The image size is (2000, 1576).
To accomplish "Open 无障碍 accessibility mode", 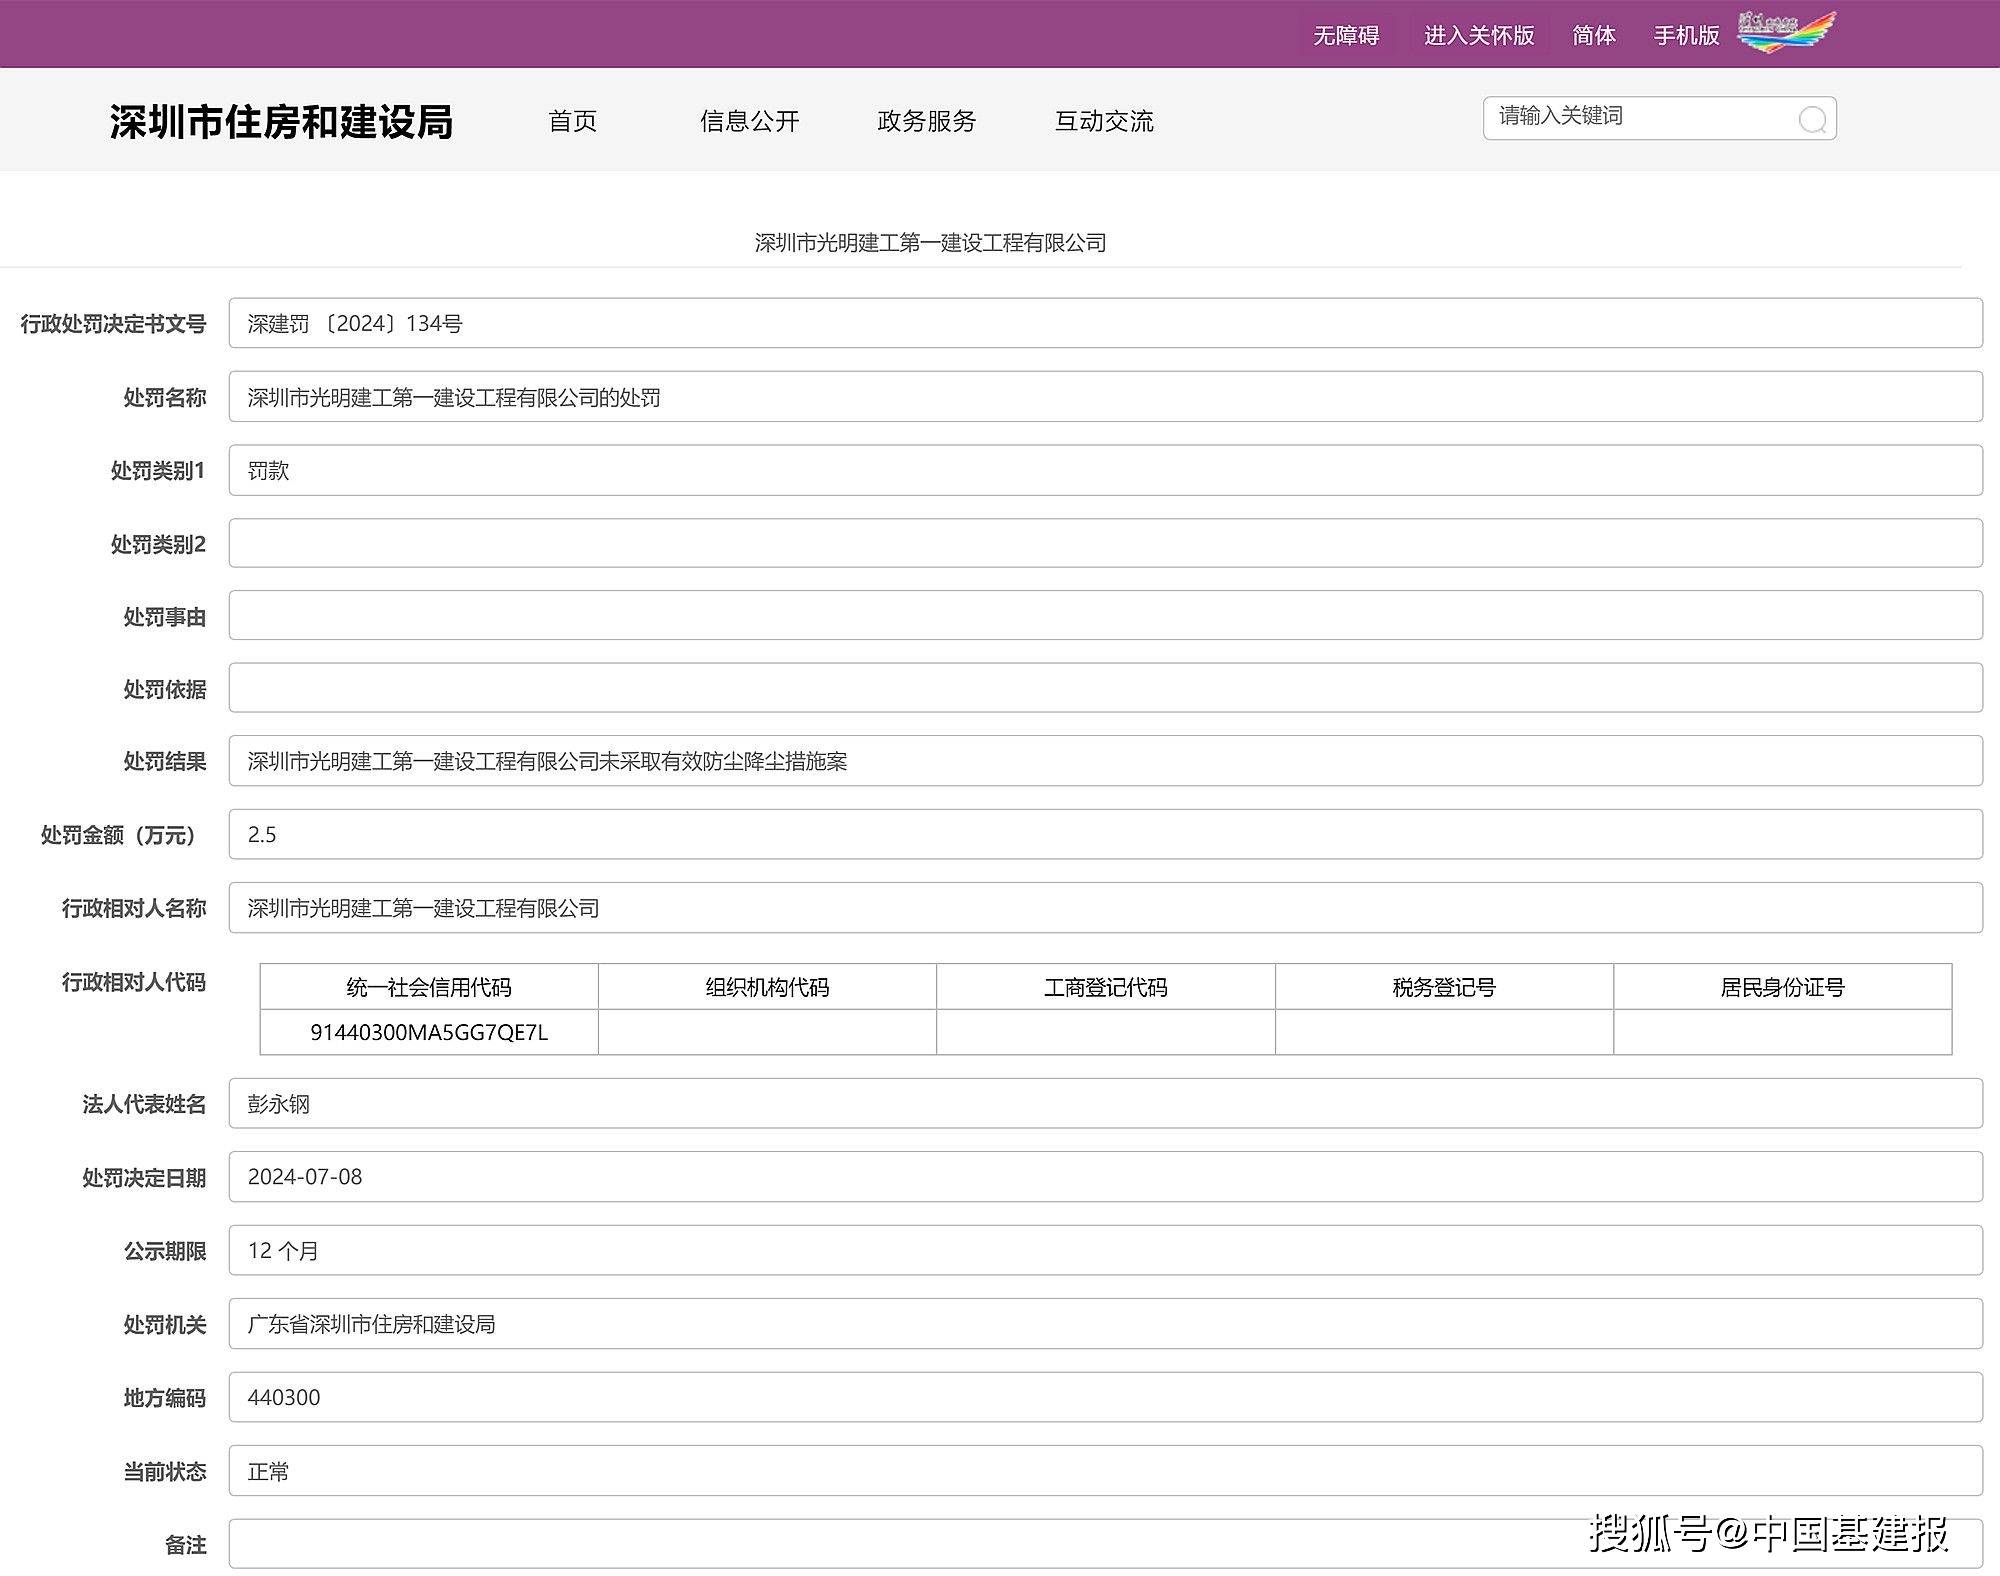I will [x=1346, y=36].
